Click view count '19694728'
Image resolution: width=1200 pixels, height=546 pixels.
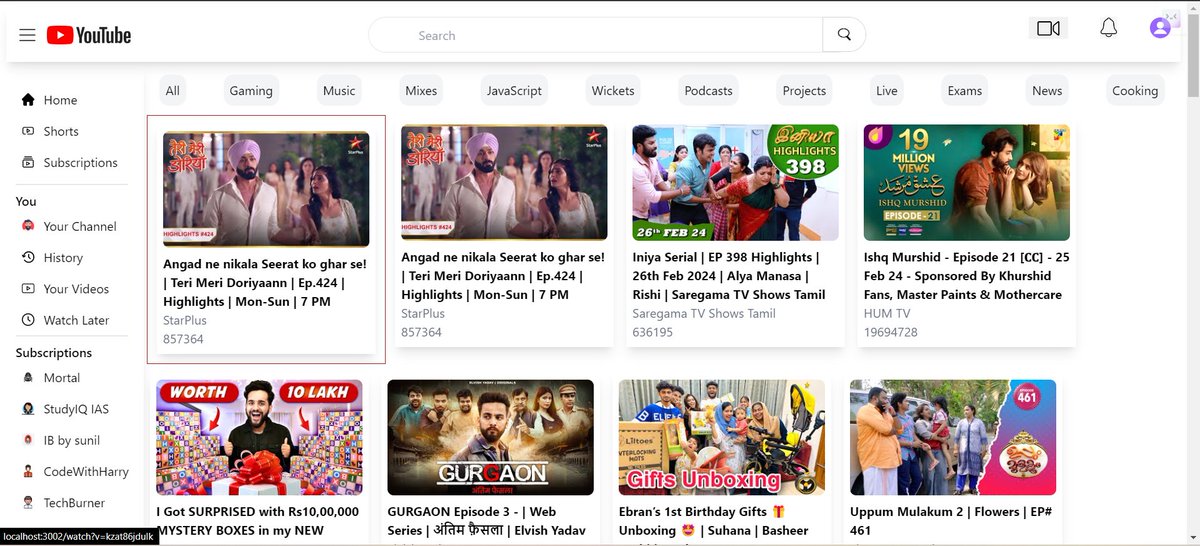(x=891, y=332)
